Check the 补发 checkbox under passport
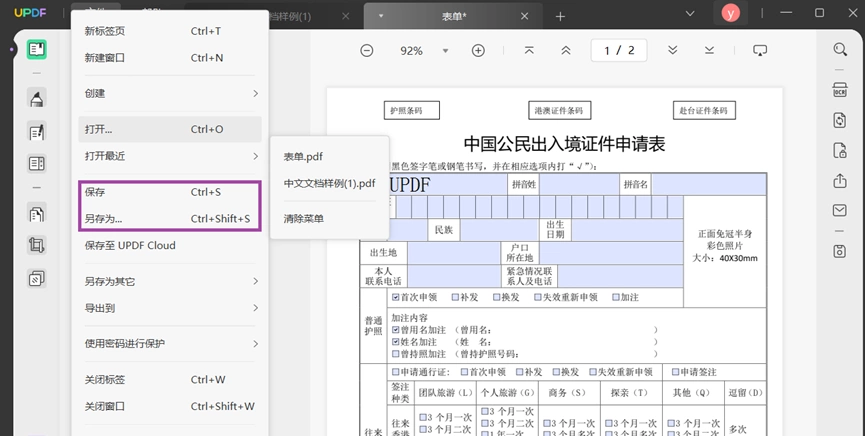This screenshot has height=436, width=865. 455,297
